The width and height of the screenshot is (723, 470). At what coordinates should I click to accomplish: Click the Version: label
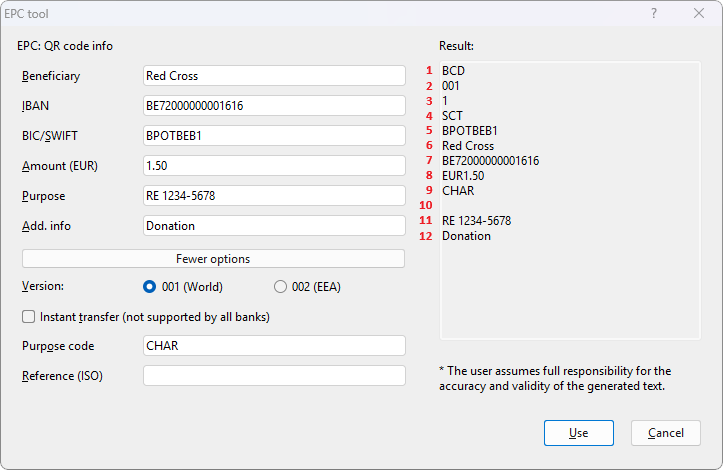[43, 286]
